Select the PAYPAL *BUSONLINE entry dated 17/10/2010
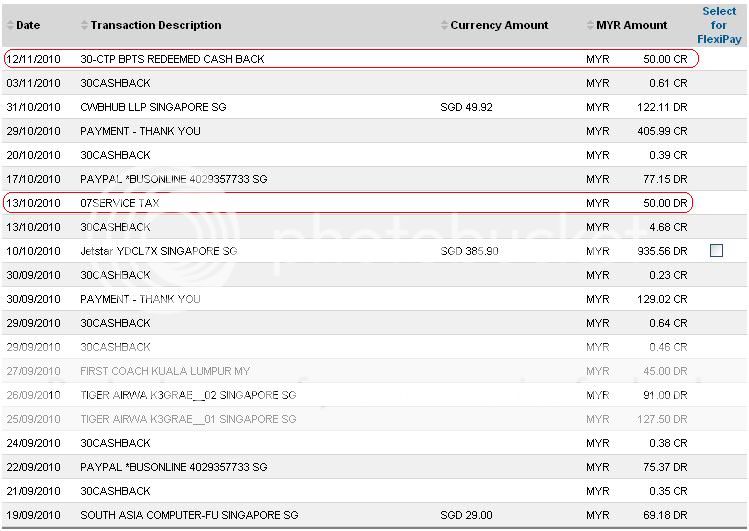This screenshot has width=749, height=531. [173, 179]
